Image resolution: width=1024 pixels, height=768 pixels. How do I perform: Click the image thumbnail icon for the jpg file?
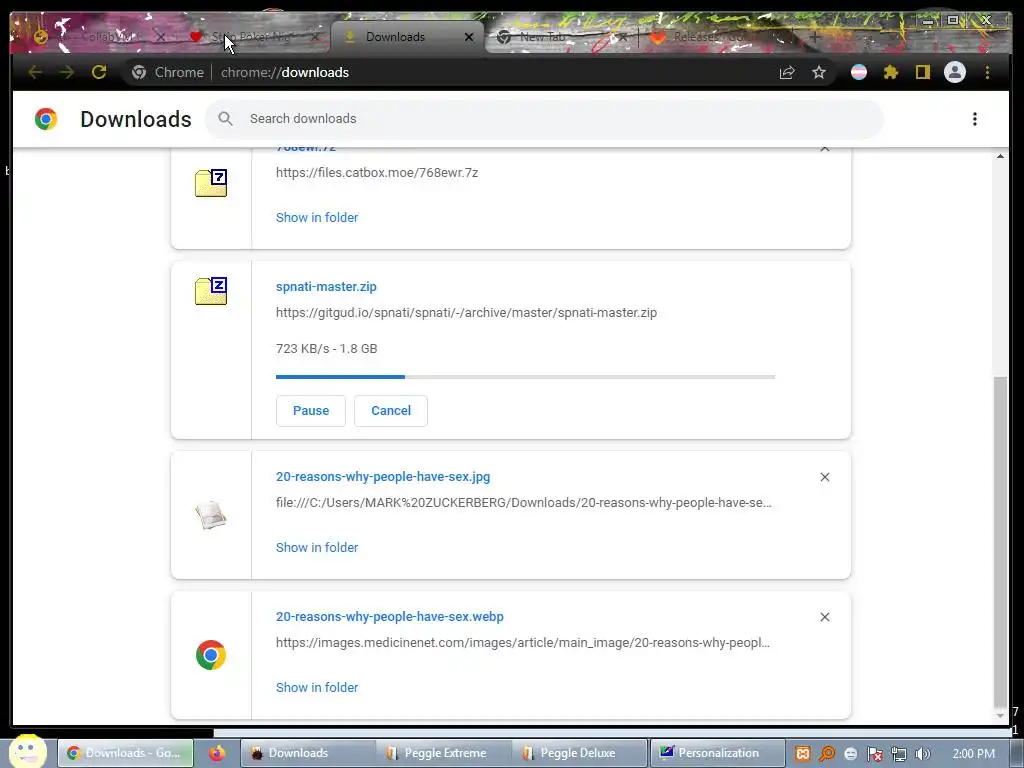click(x=211, y=515)
